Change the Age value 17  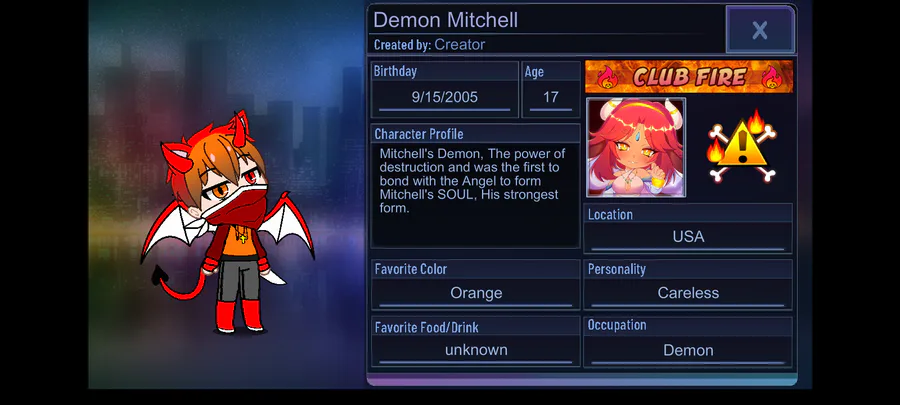[x=550, y=97]
